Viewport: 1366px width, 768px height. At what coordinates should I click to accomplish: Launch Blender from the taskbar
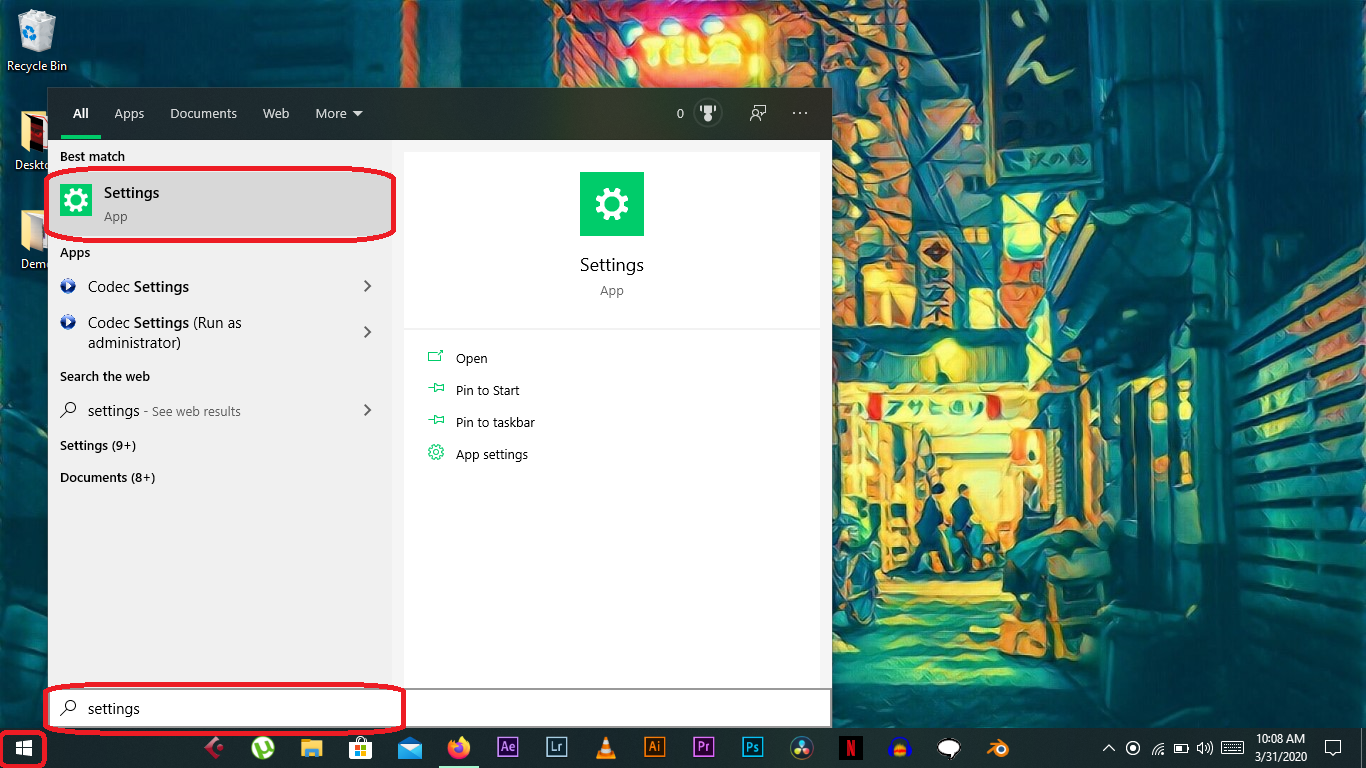coord(997,747)
